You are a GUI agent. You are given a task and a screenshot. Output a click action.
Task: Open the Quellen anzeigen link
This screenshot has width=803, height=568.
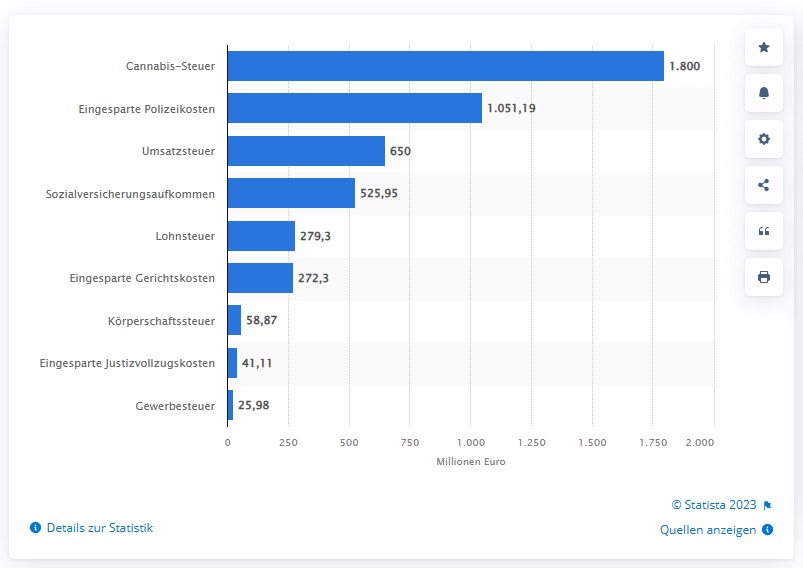tap(708, 530)
